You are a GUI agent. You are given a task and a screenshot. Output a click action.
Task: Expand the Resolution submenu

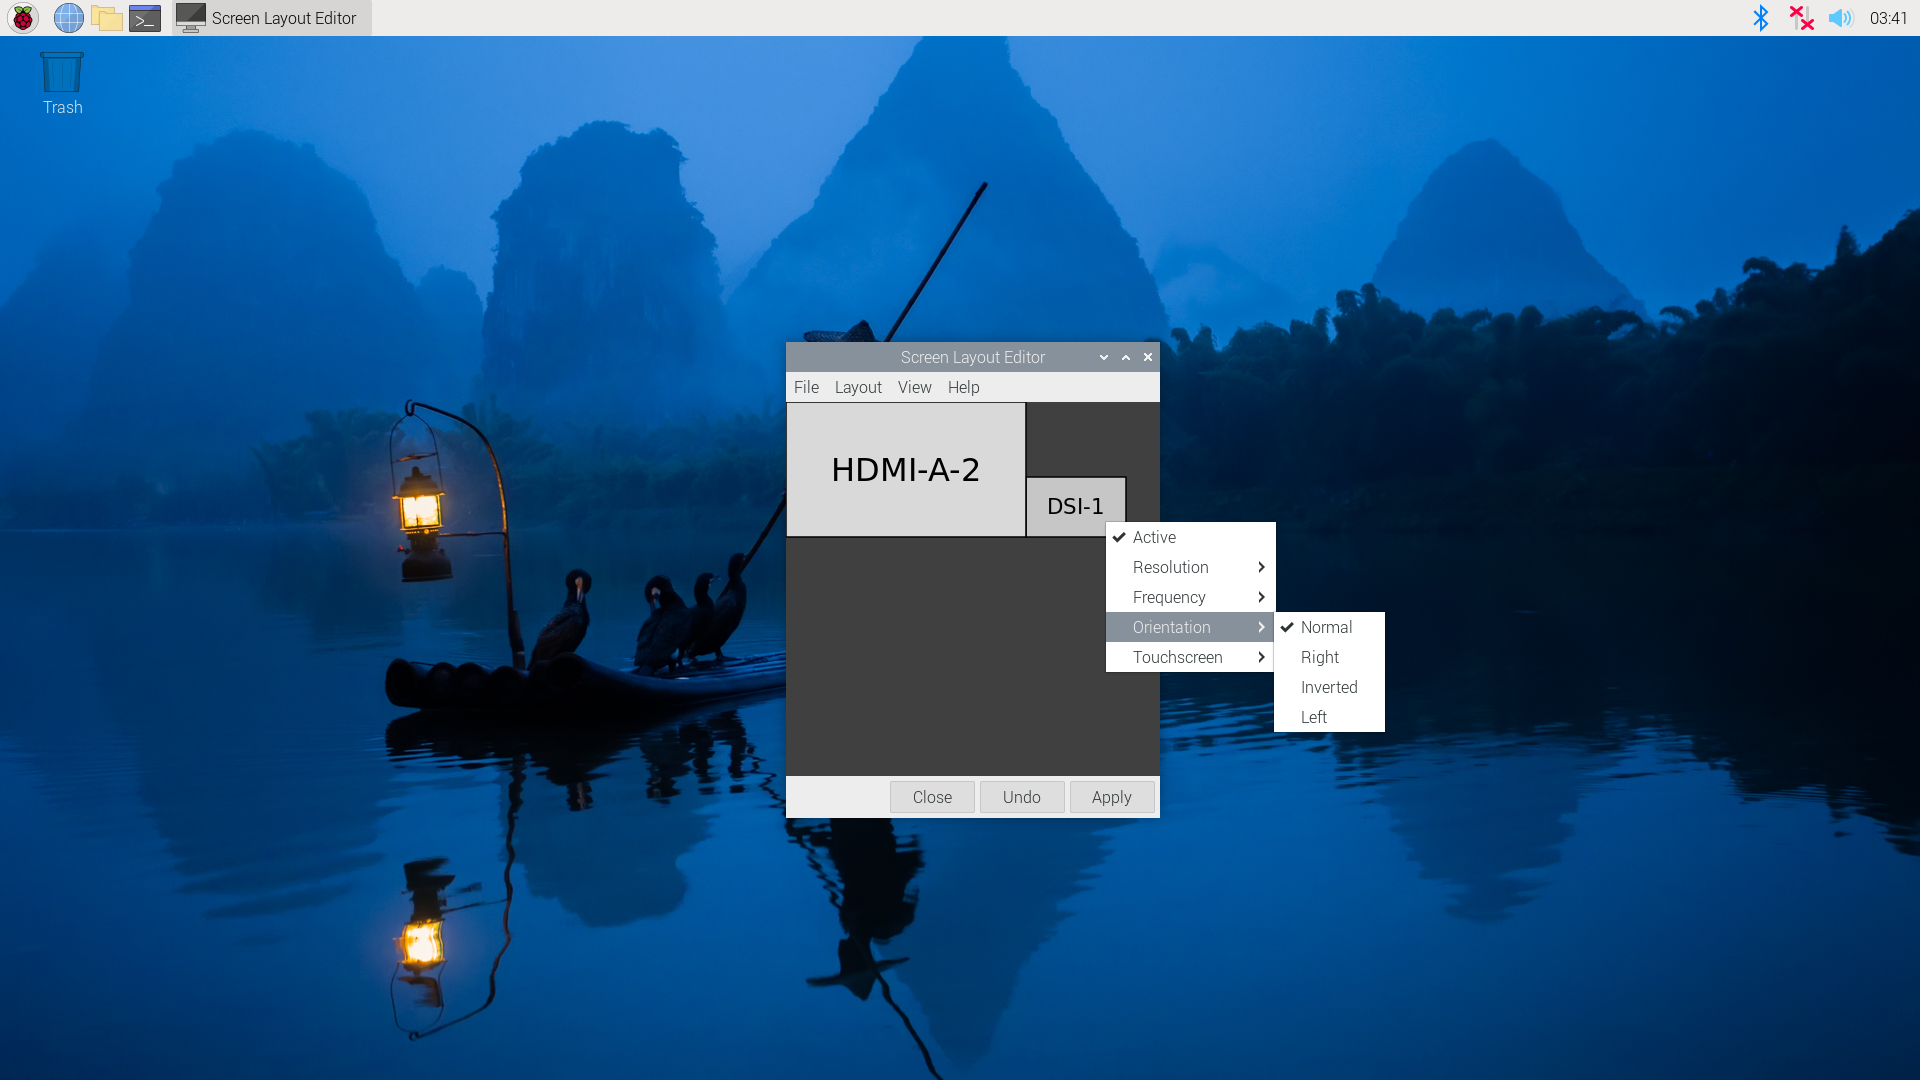(x=1170, y=567)
